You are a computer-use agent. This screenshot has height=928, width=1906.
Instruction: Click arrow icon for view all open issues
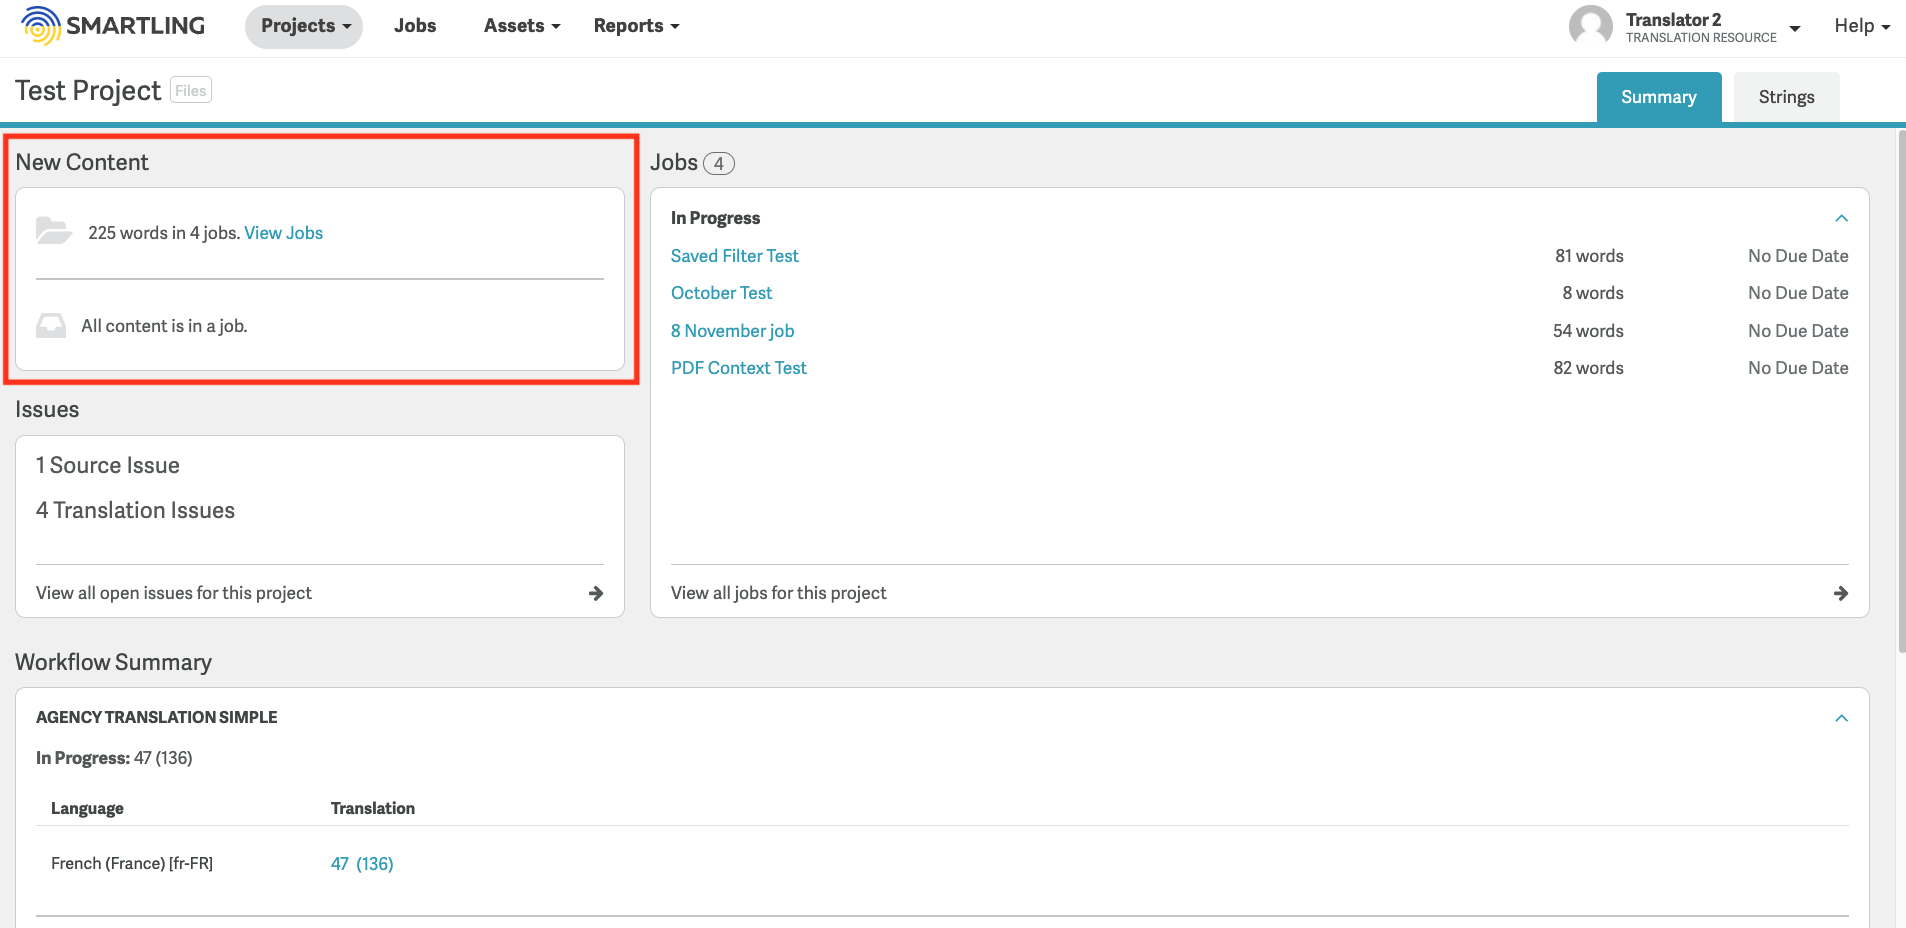[x=596, y=593]
